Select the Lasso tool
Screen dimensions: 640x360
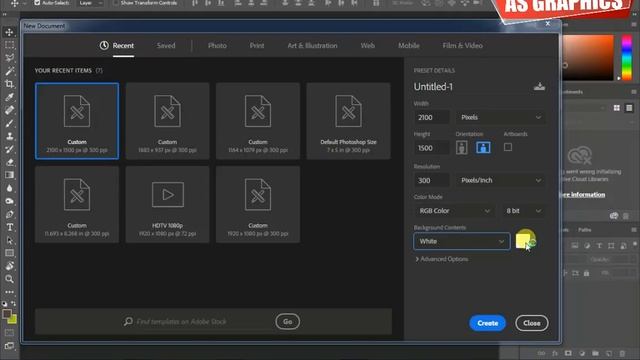(9, 58)
